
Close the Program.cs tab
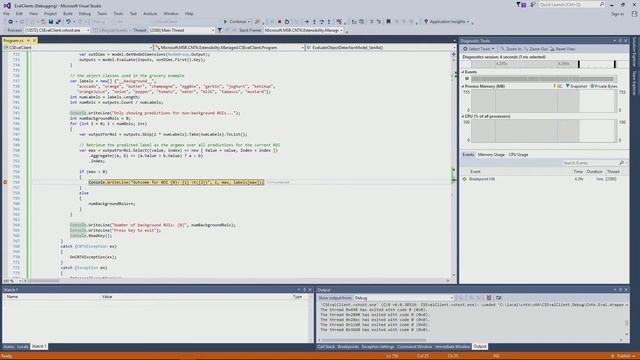pos(34,41)
